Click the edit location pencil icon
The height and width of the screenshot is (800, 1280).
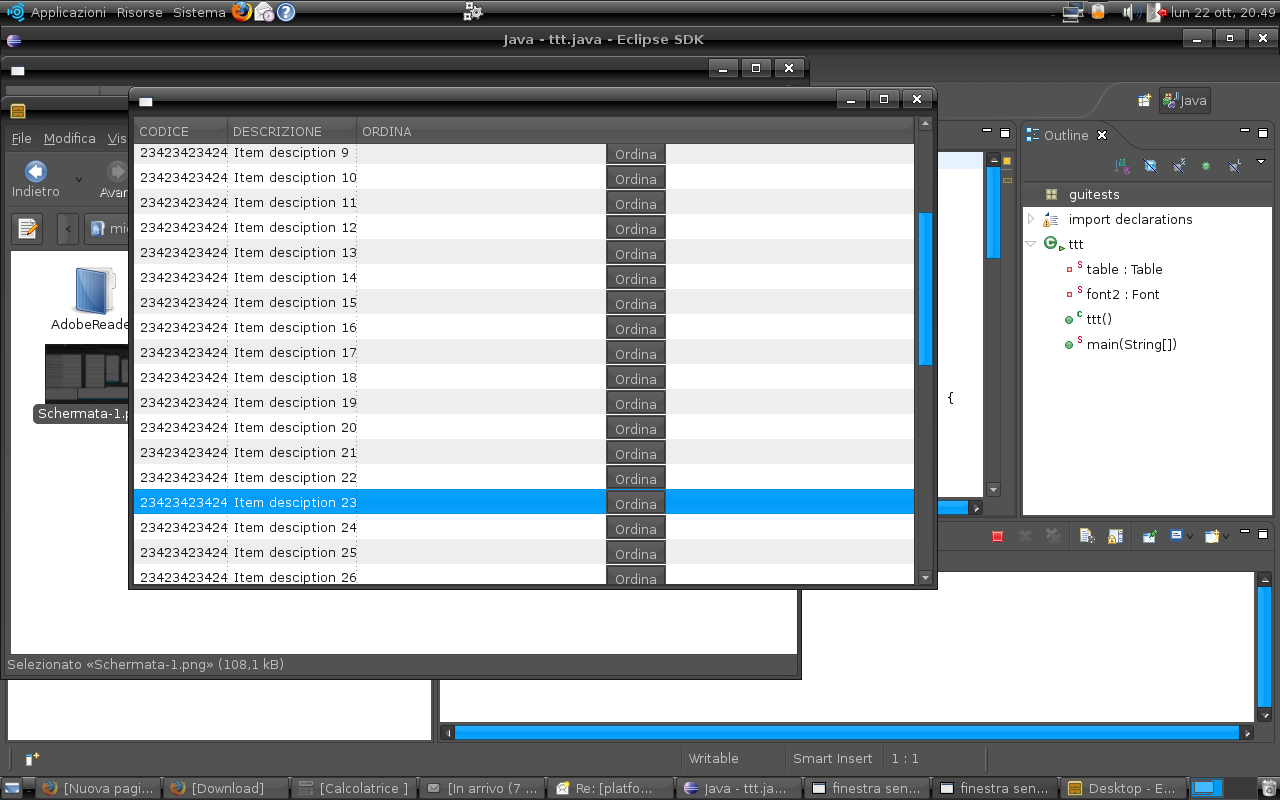[x=28, y=228]
